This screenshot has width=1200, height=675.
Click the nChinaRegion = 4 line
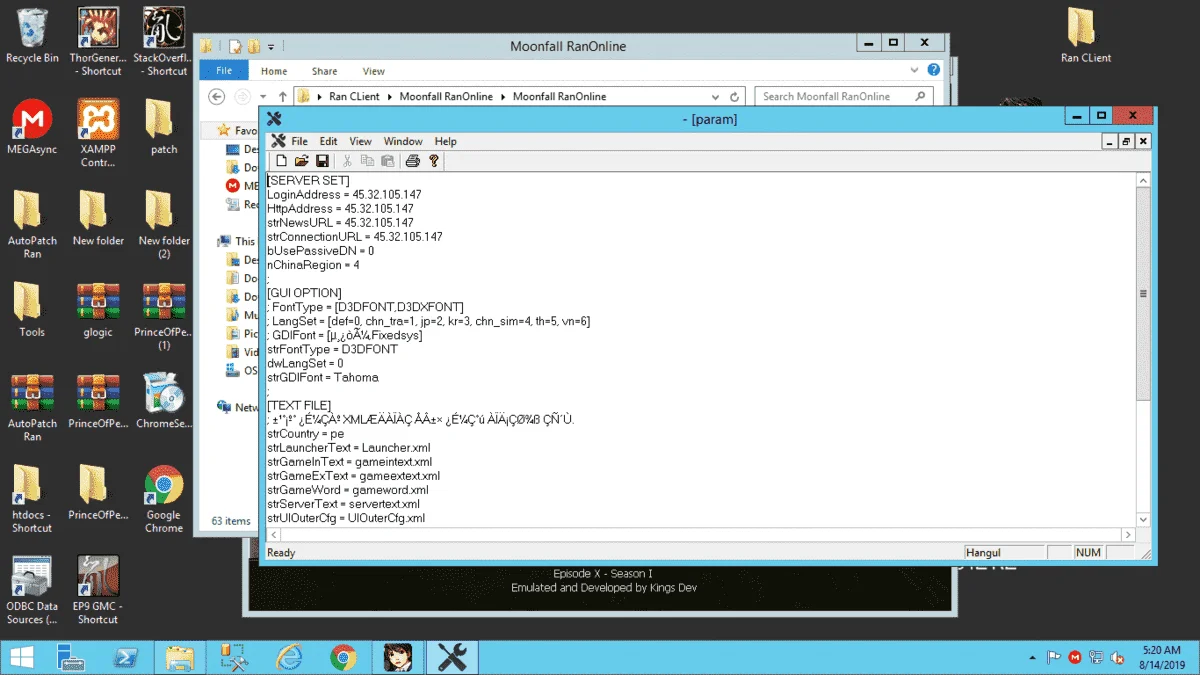[x=313, y=265]
